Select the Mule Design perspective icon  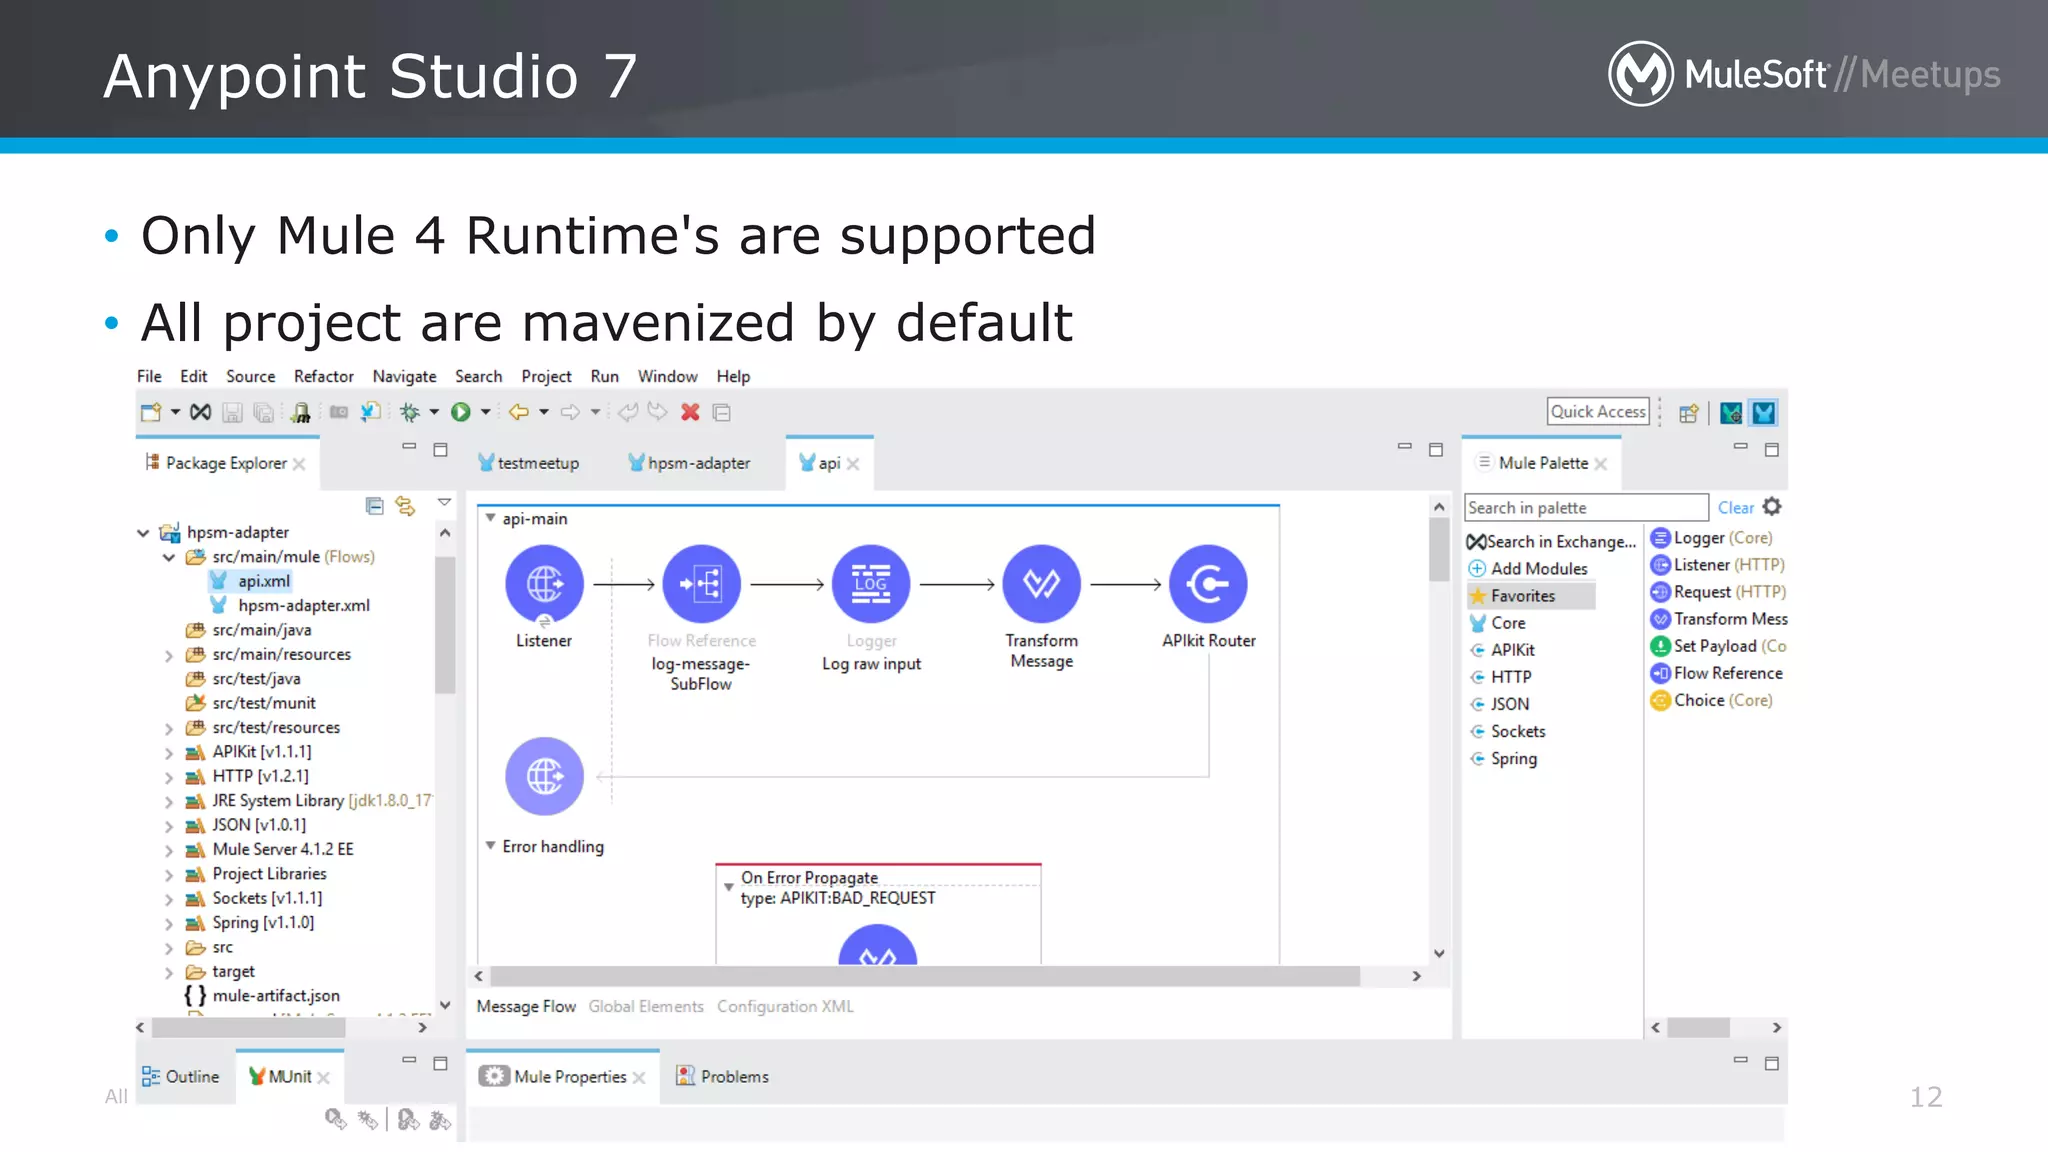click(x=1764, y=412)
